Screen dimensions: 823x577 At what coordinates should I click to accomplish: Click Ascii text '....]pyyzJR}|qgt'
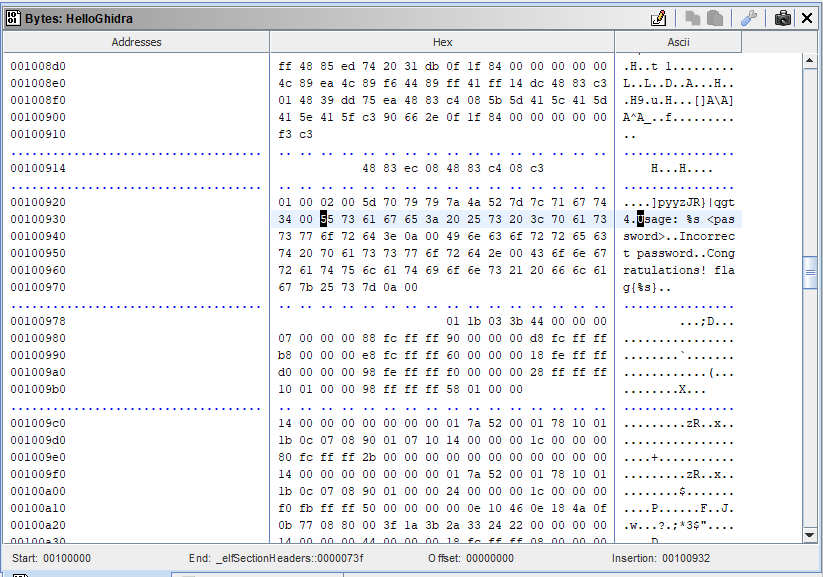coord(679,202)
